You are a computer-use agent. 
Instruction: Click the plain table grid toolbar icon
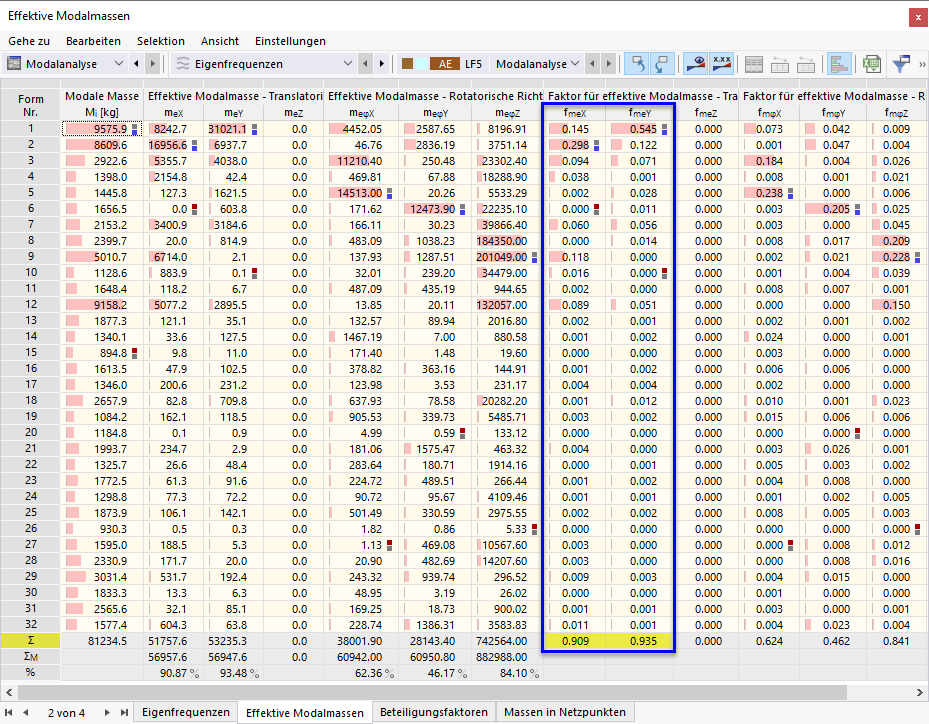754,64
